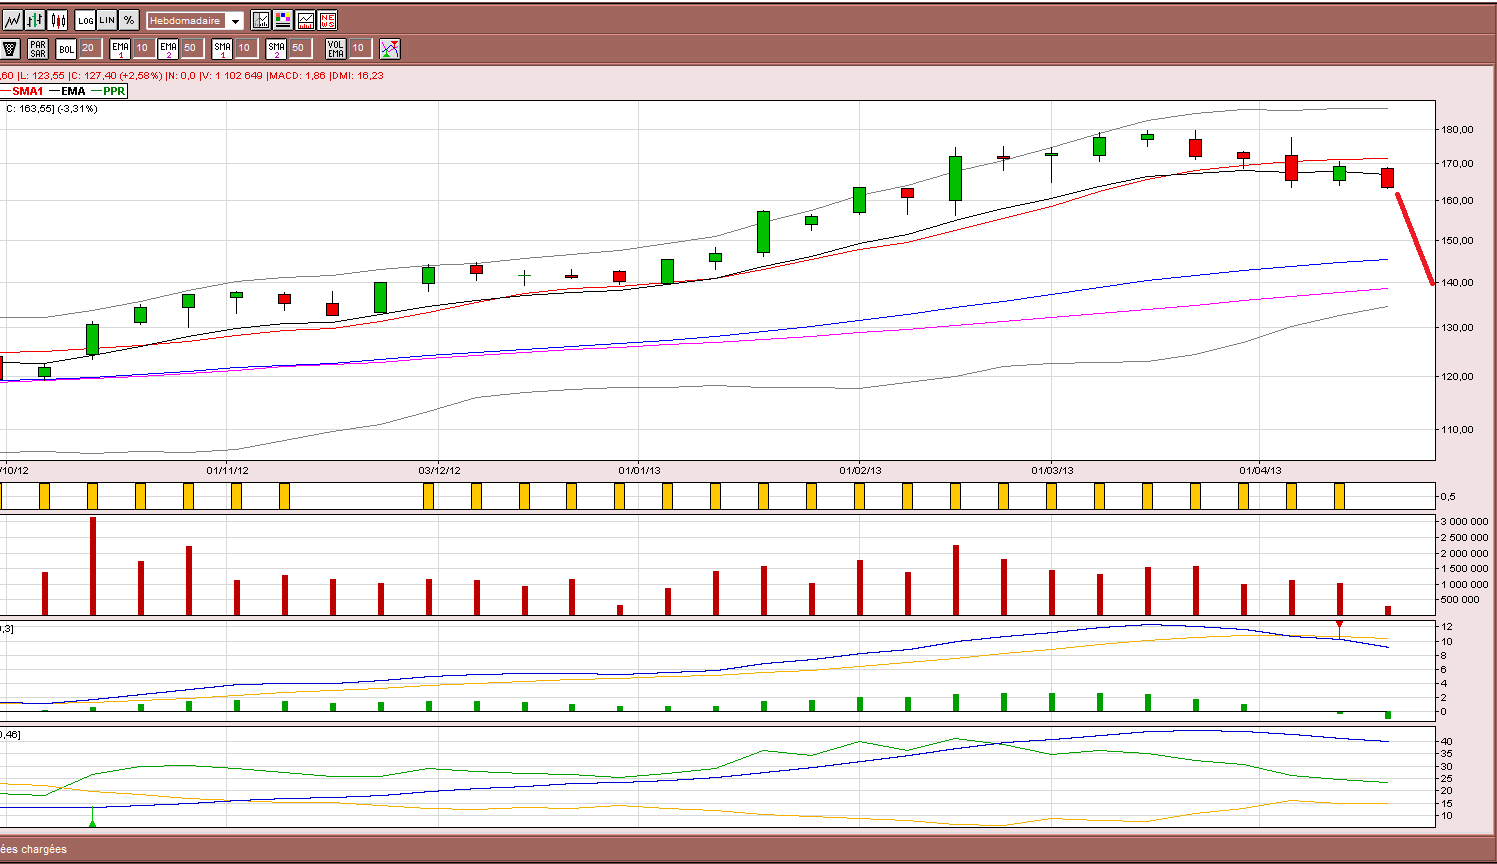Viewport: 1497px width, 864px height.
Task: Click the 01/01/13 date axis label
Action: click(639, 470)
